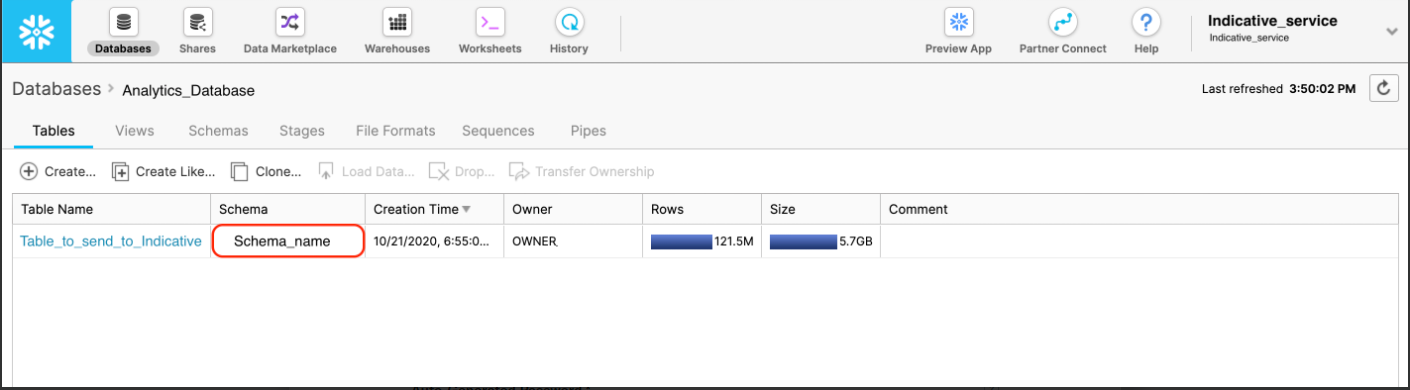Click the Load Data... button
1410x390 pixels.
(x=366, y=171)
